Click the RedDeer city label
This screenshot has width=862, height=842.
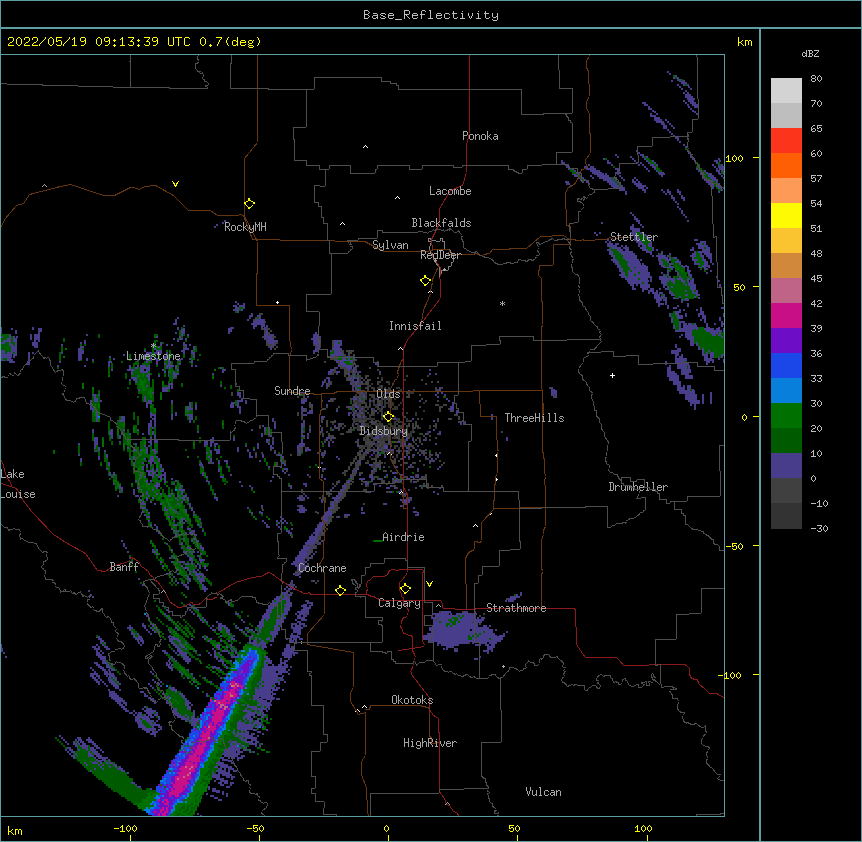pyautogui.click(x=440, y=255)
